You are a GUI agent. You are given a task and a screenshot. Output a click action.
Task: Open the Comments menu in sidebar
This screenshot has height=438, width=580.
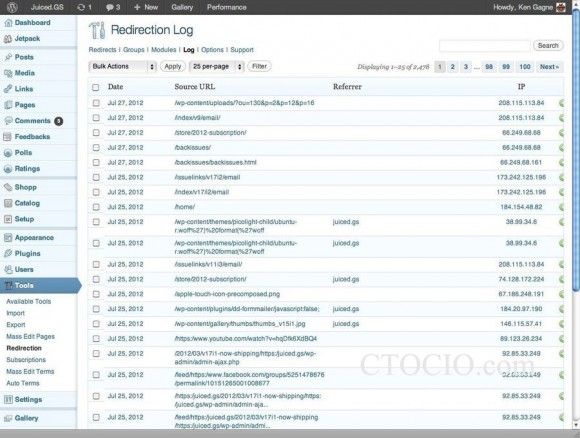33,121
